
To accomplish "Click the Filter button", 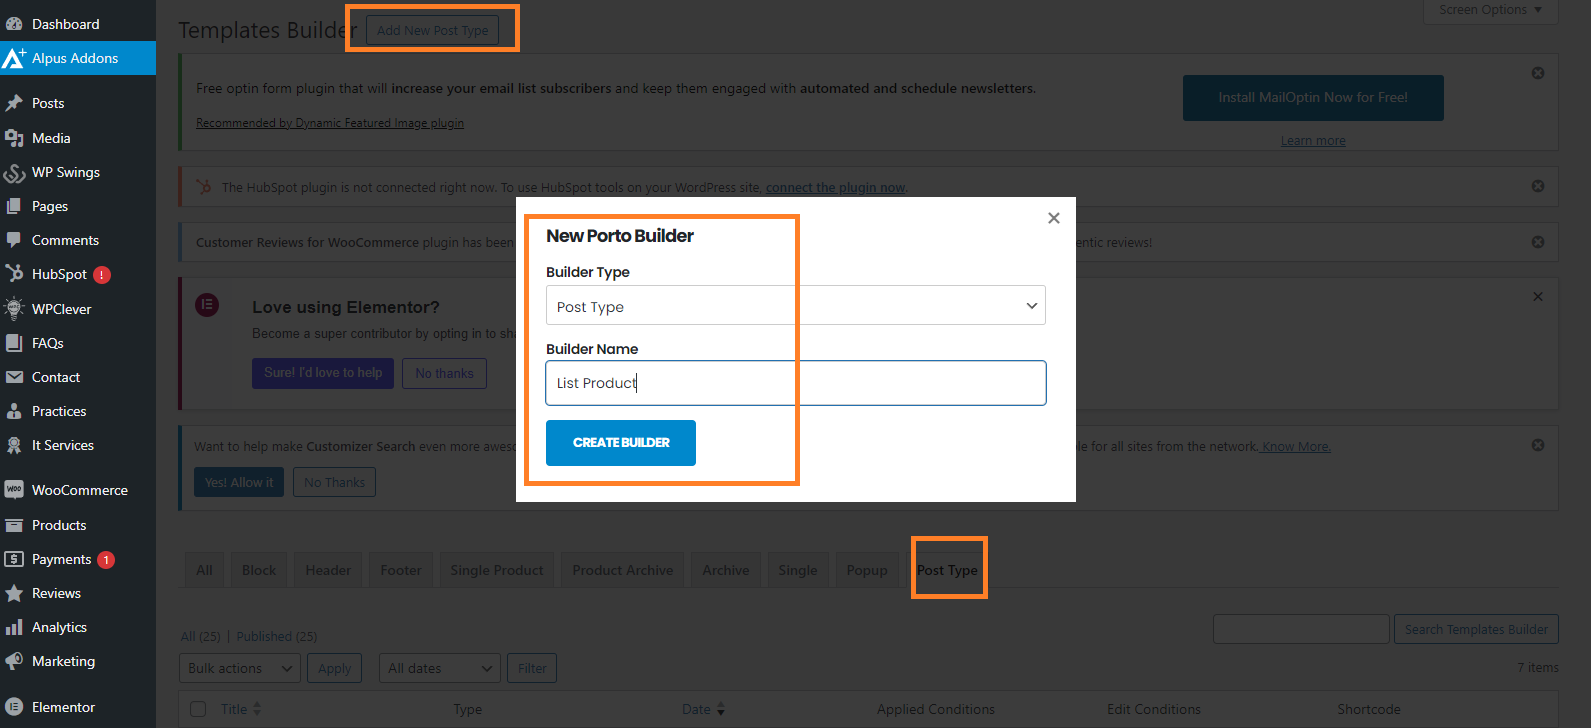I will [532, 668].
